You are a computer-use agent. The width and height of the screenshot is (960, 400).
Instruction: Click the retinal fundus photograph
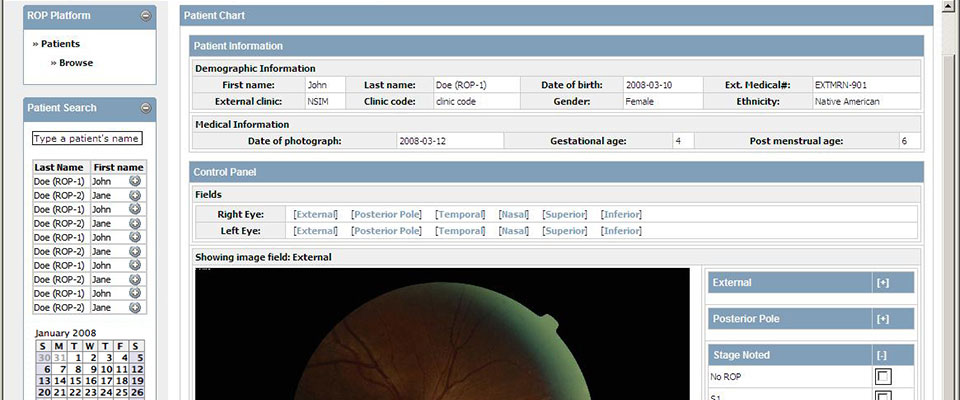point(442,334)
